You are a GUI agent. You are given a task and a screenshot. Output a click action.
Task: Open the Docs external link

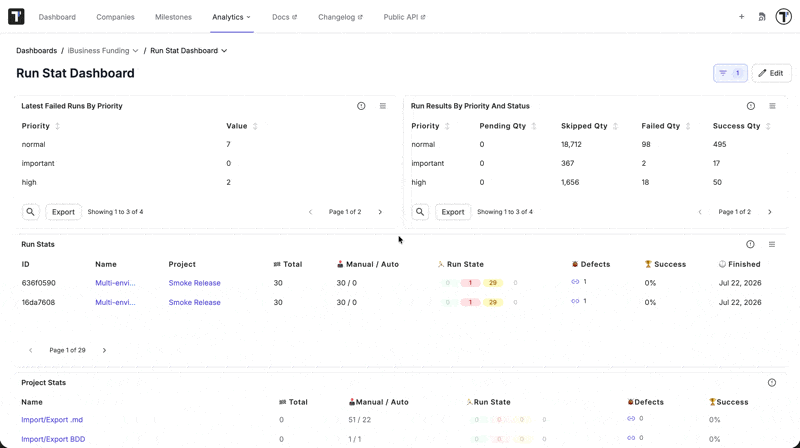click(x=284, y=17)
